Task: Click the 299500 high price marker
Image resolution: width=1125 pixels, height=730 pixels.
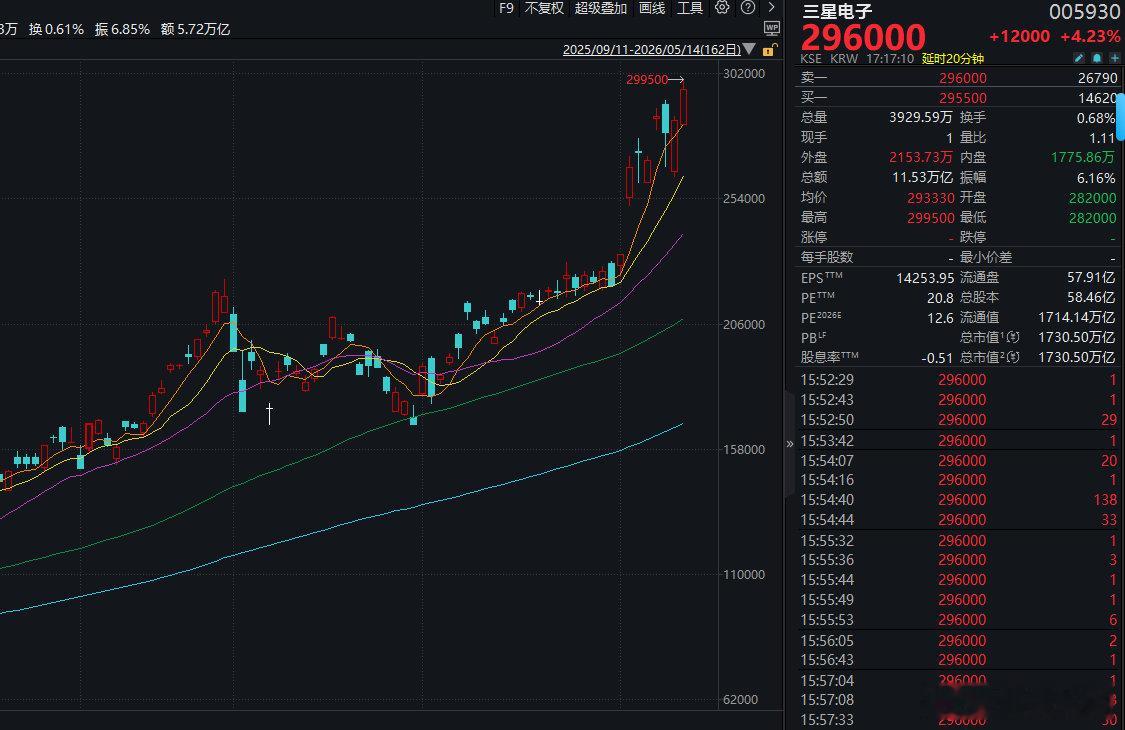Action: click(x=646, y=79)
